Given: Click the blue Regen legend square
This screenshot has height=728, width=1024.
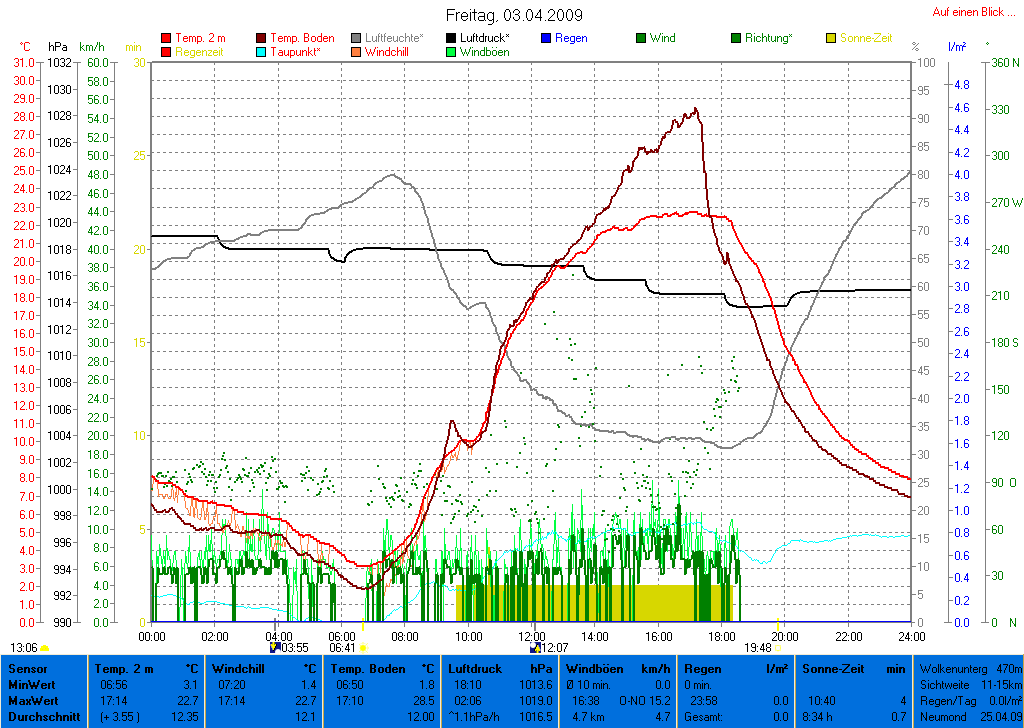Looking at the screenshot, I should click(x=546, y=38).
